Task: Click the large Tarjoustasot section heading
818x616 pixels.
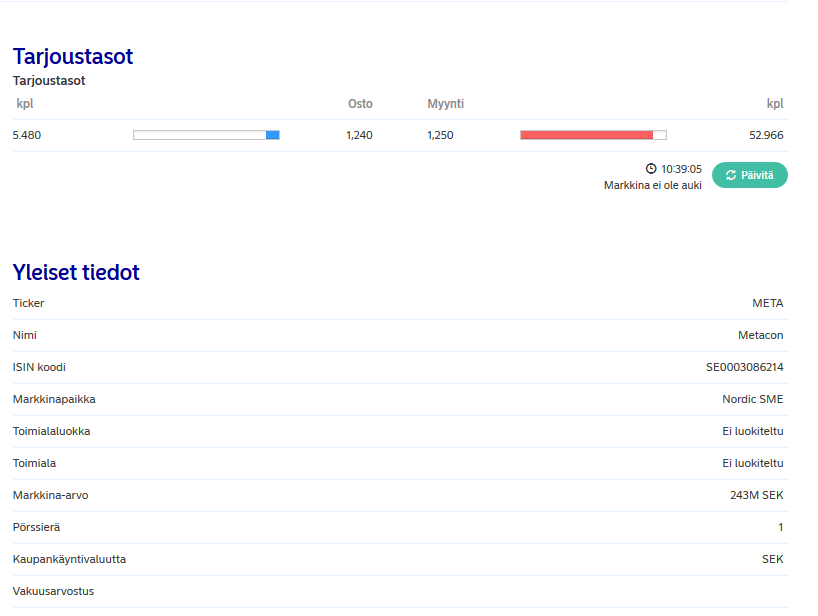Action: click(72, 56)
